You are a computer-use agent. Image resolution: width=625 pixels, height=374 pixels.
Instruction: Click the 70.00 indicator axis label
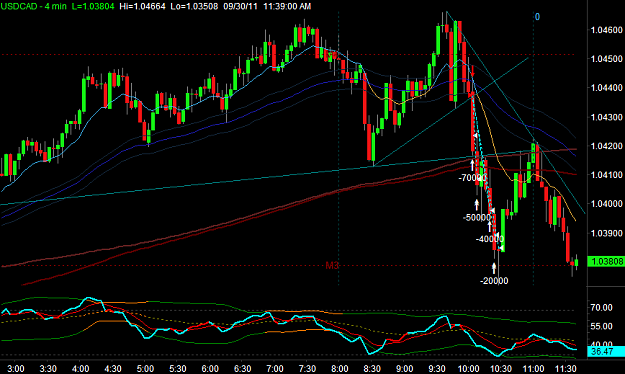601,307
